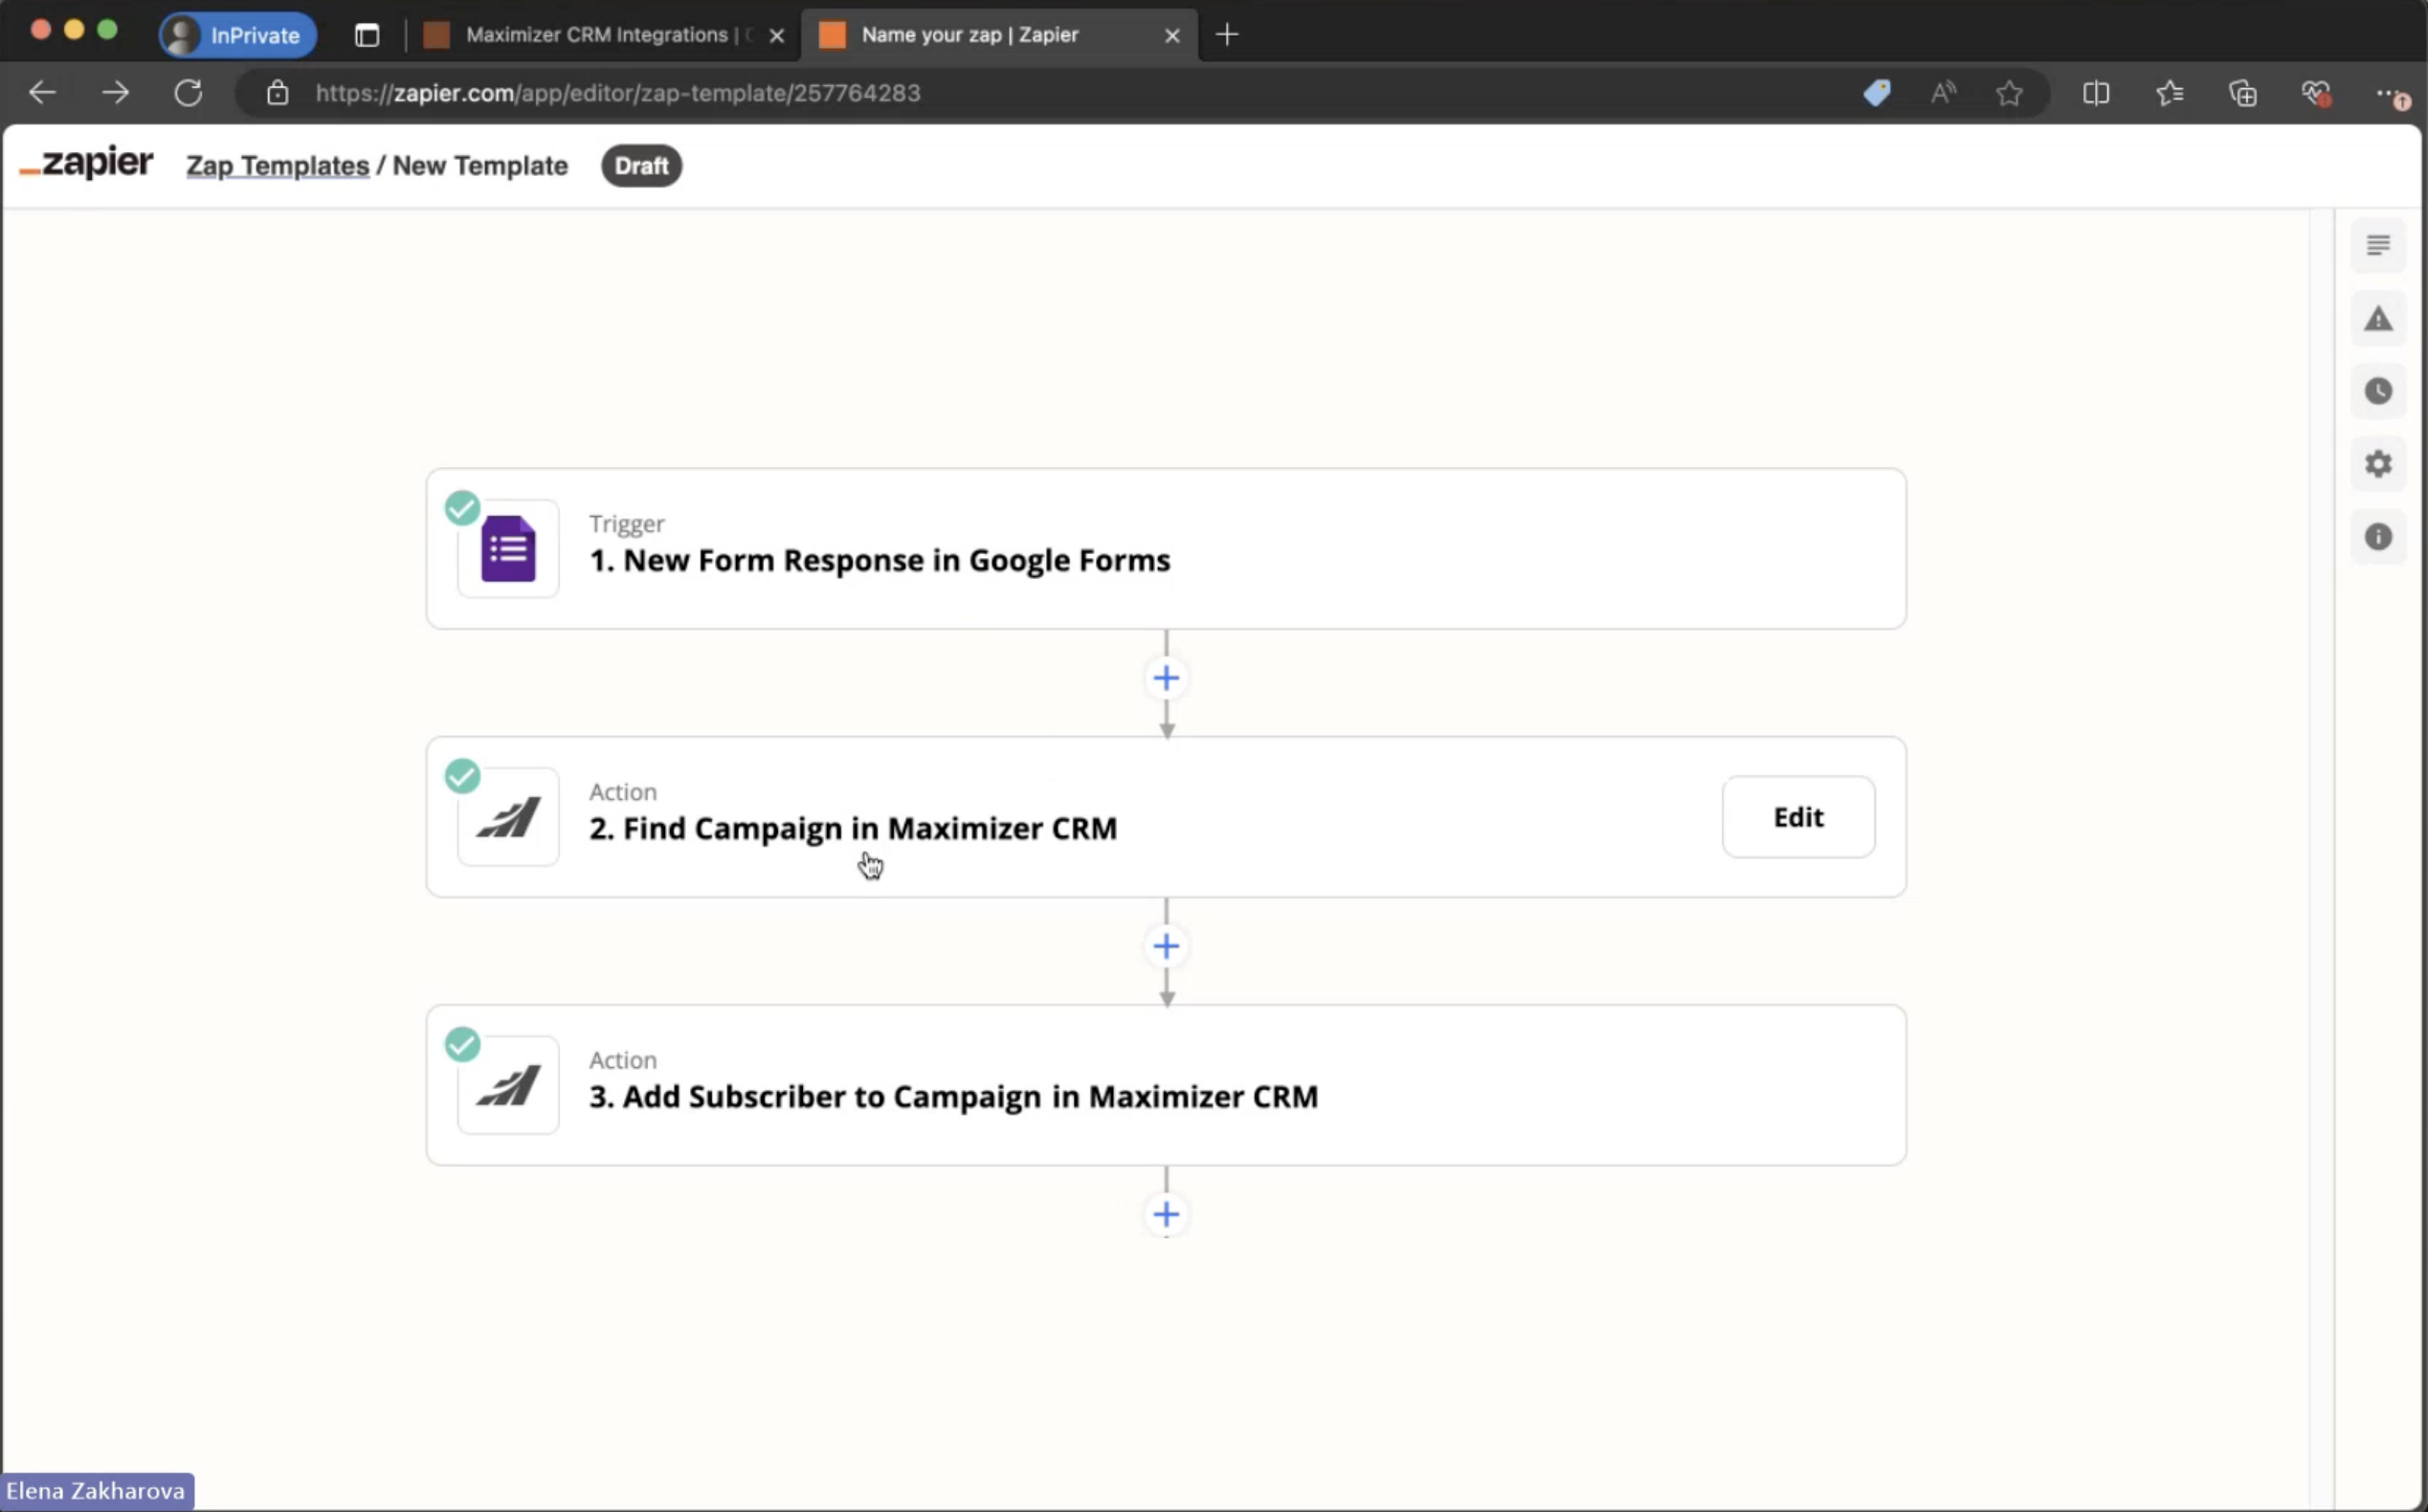2428x1512 pixels.
Task: Go back to previous page
Action: click(x=42, y=93)
